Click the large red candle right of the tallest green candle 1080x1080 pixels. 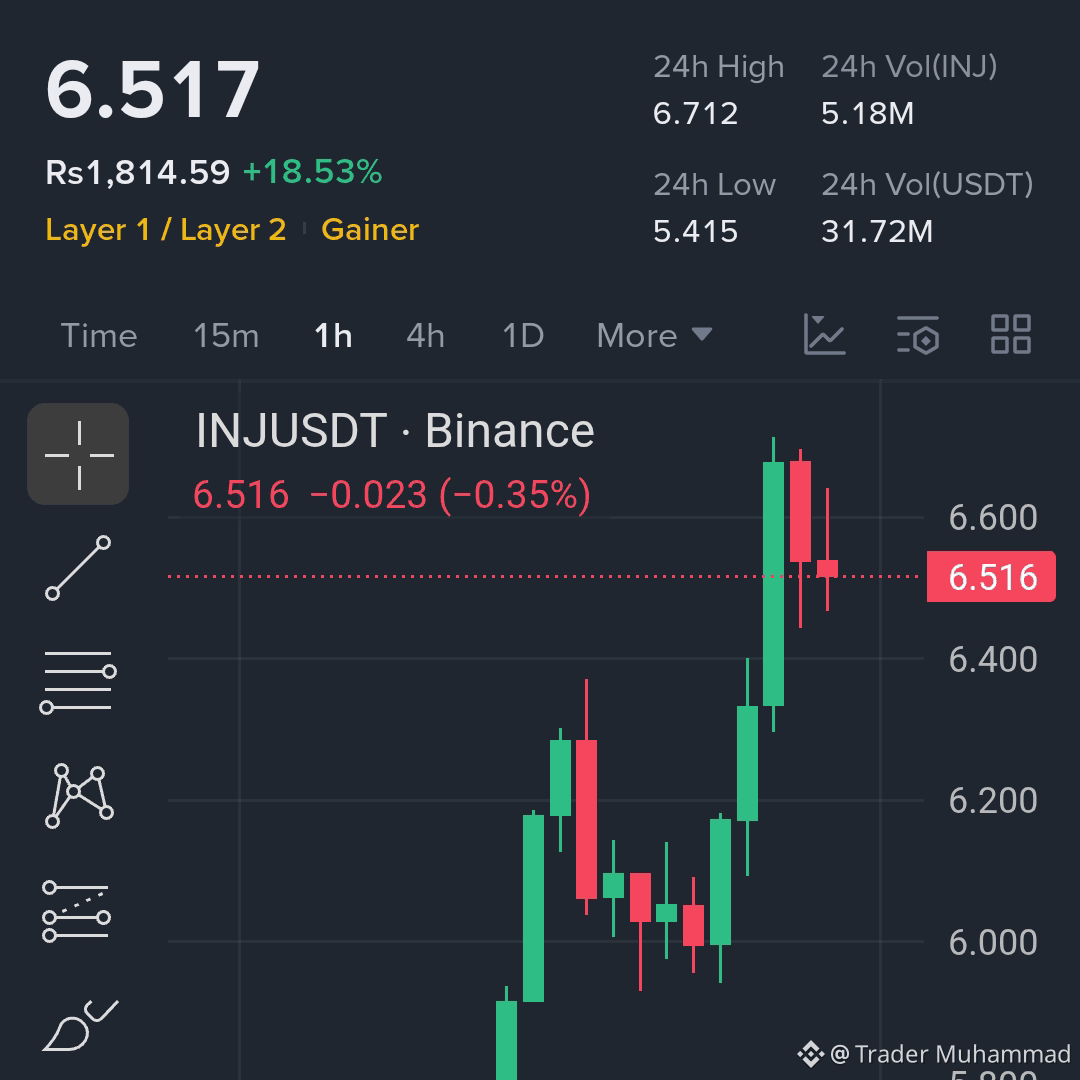point(800,512)
